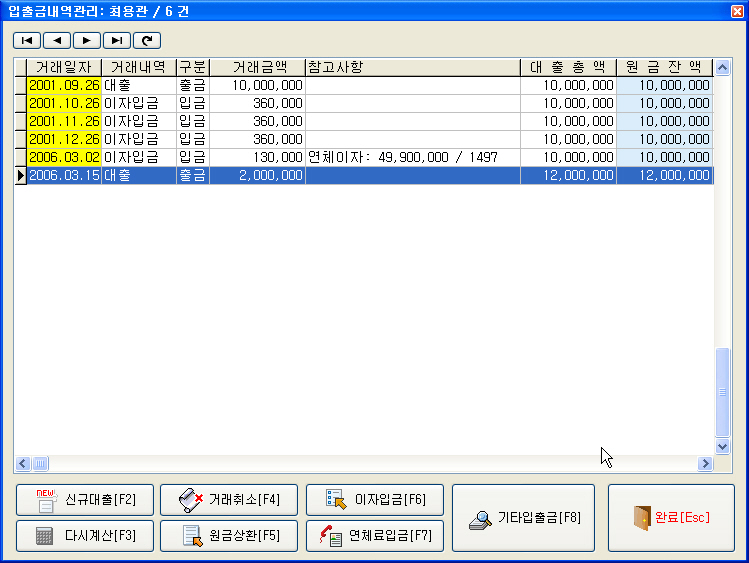Viewport: 749px width, 563px height.
Task: Click 입금 cell in 2001.12.26 row
Action: pyautogui.click(x=193, y=139)
